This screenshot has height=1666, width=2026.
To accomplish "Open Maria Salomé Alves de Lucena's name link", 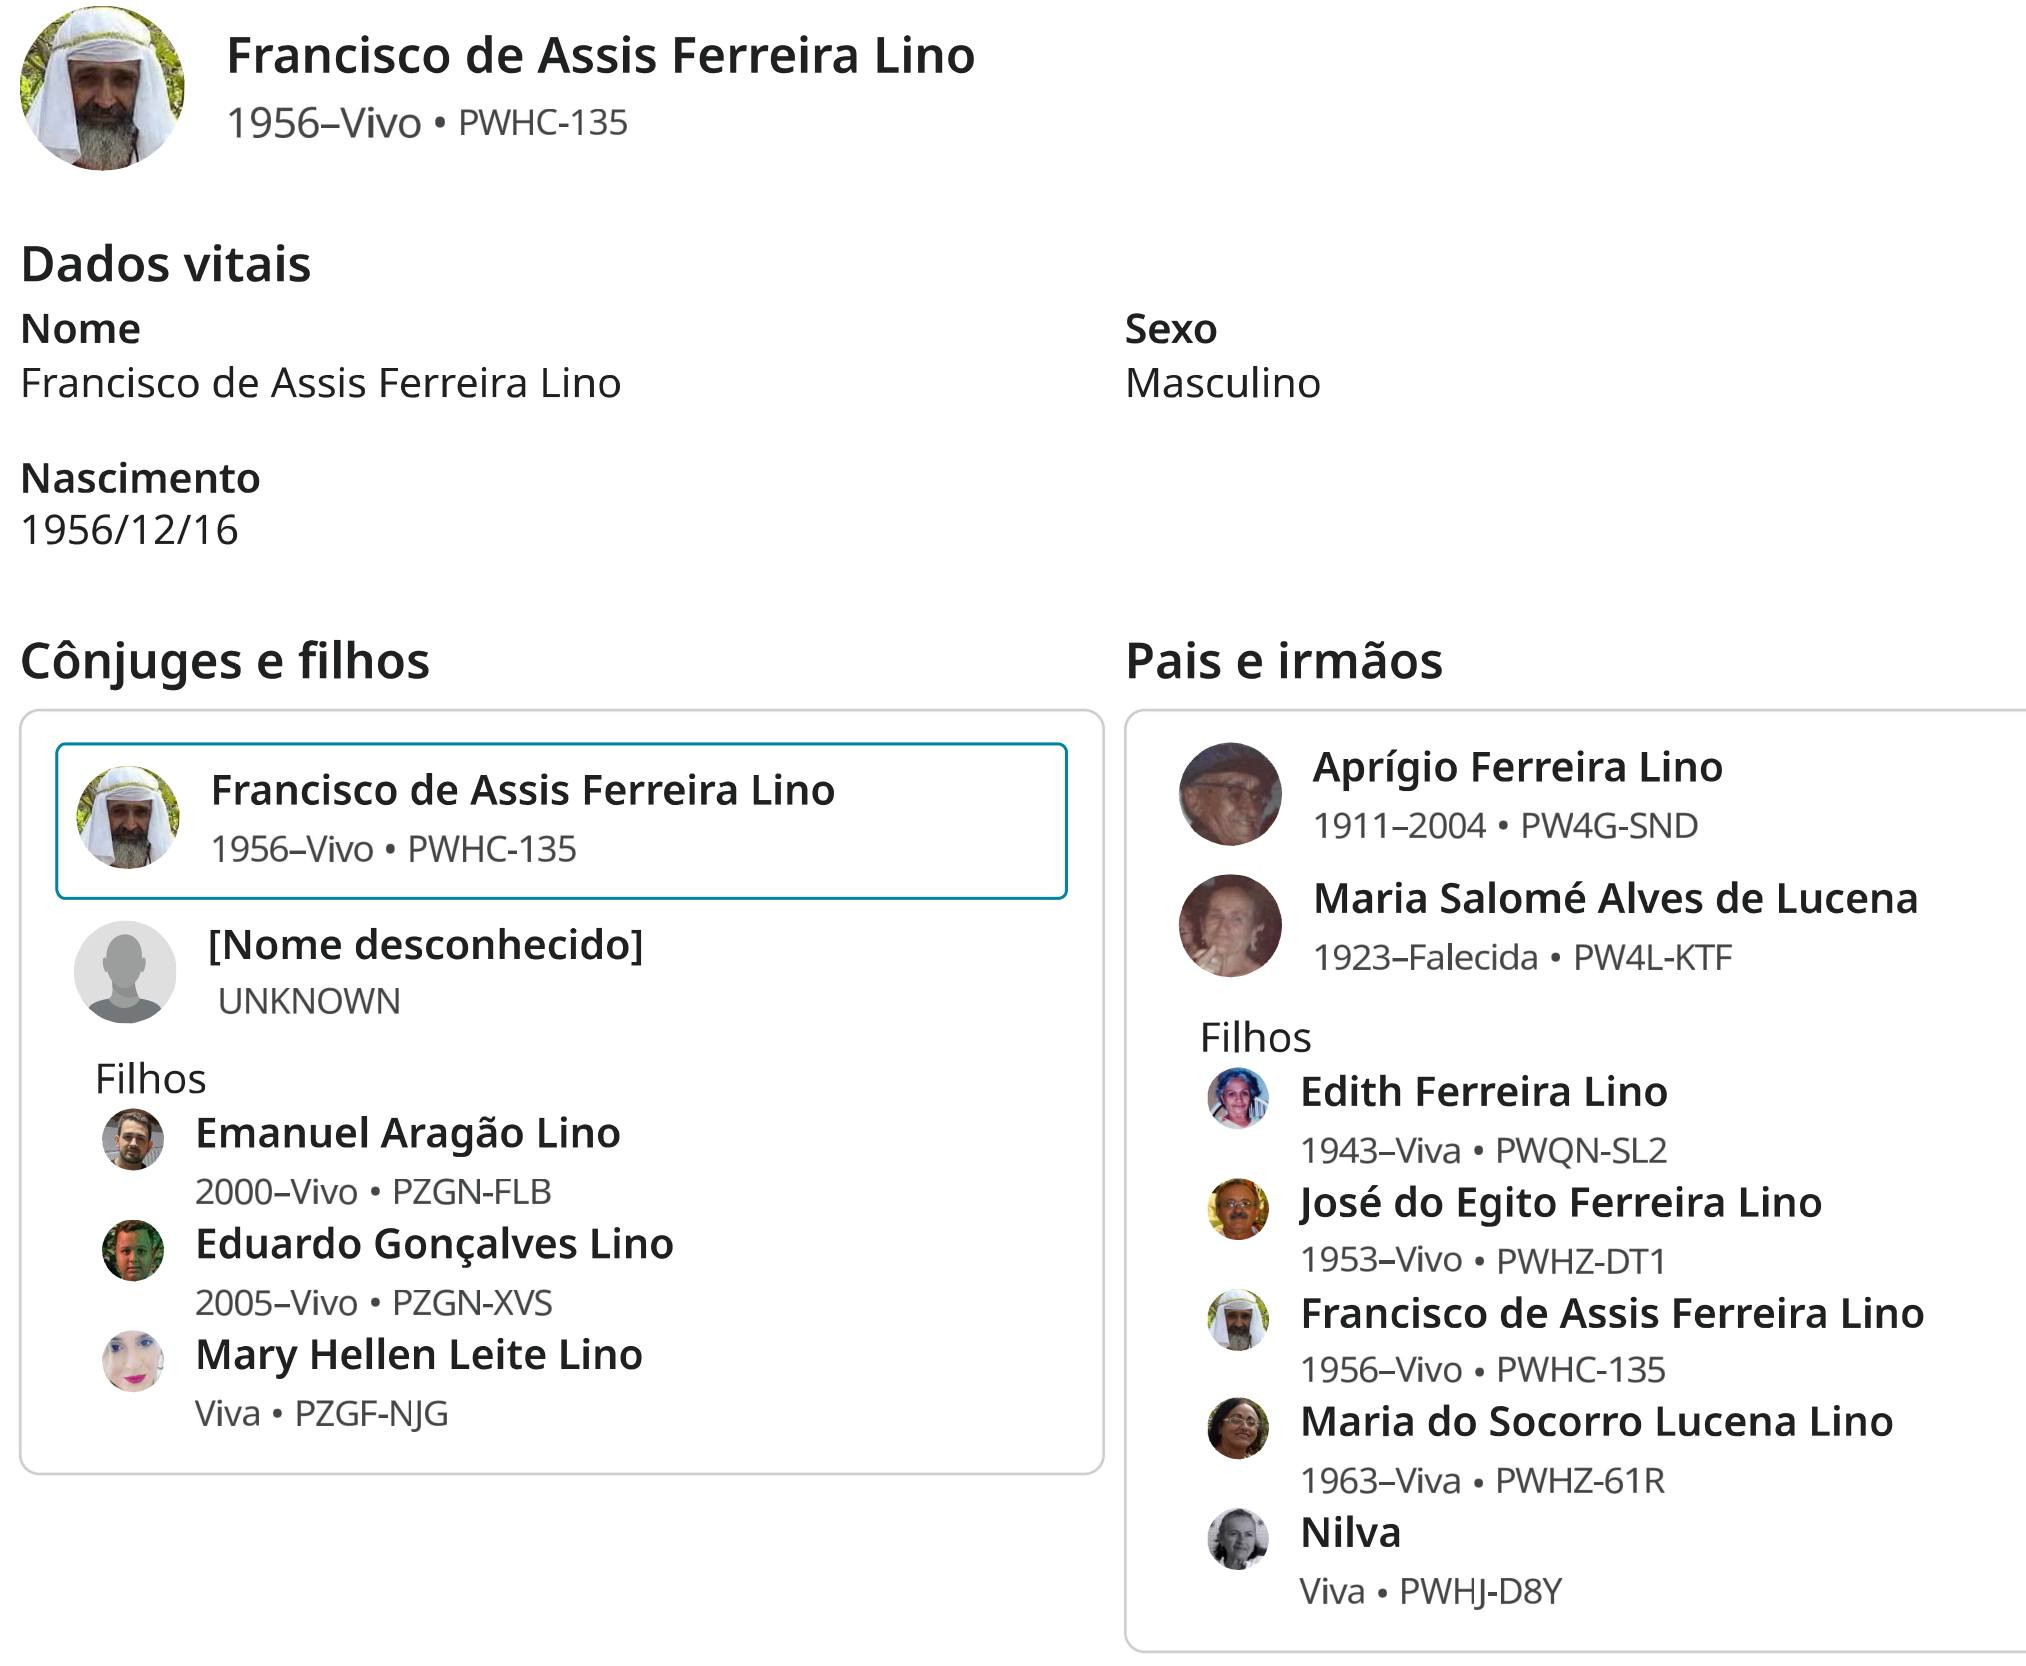I will click(x=1615, y=899).
